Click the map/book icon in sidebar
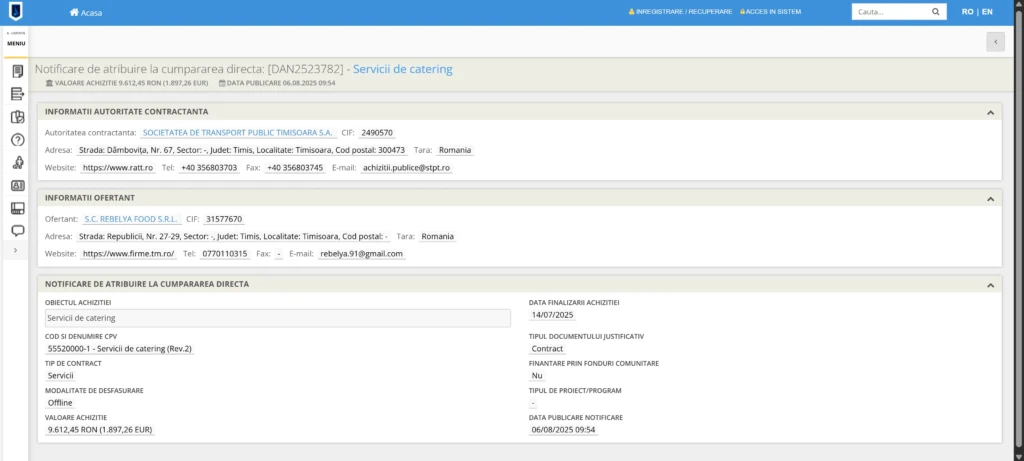The image size is (1024, 461). [17, 117]
